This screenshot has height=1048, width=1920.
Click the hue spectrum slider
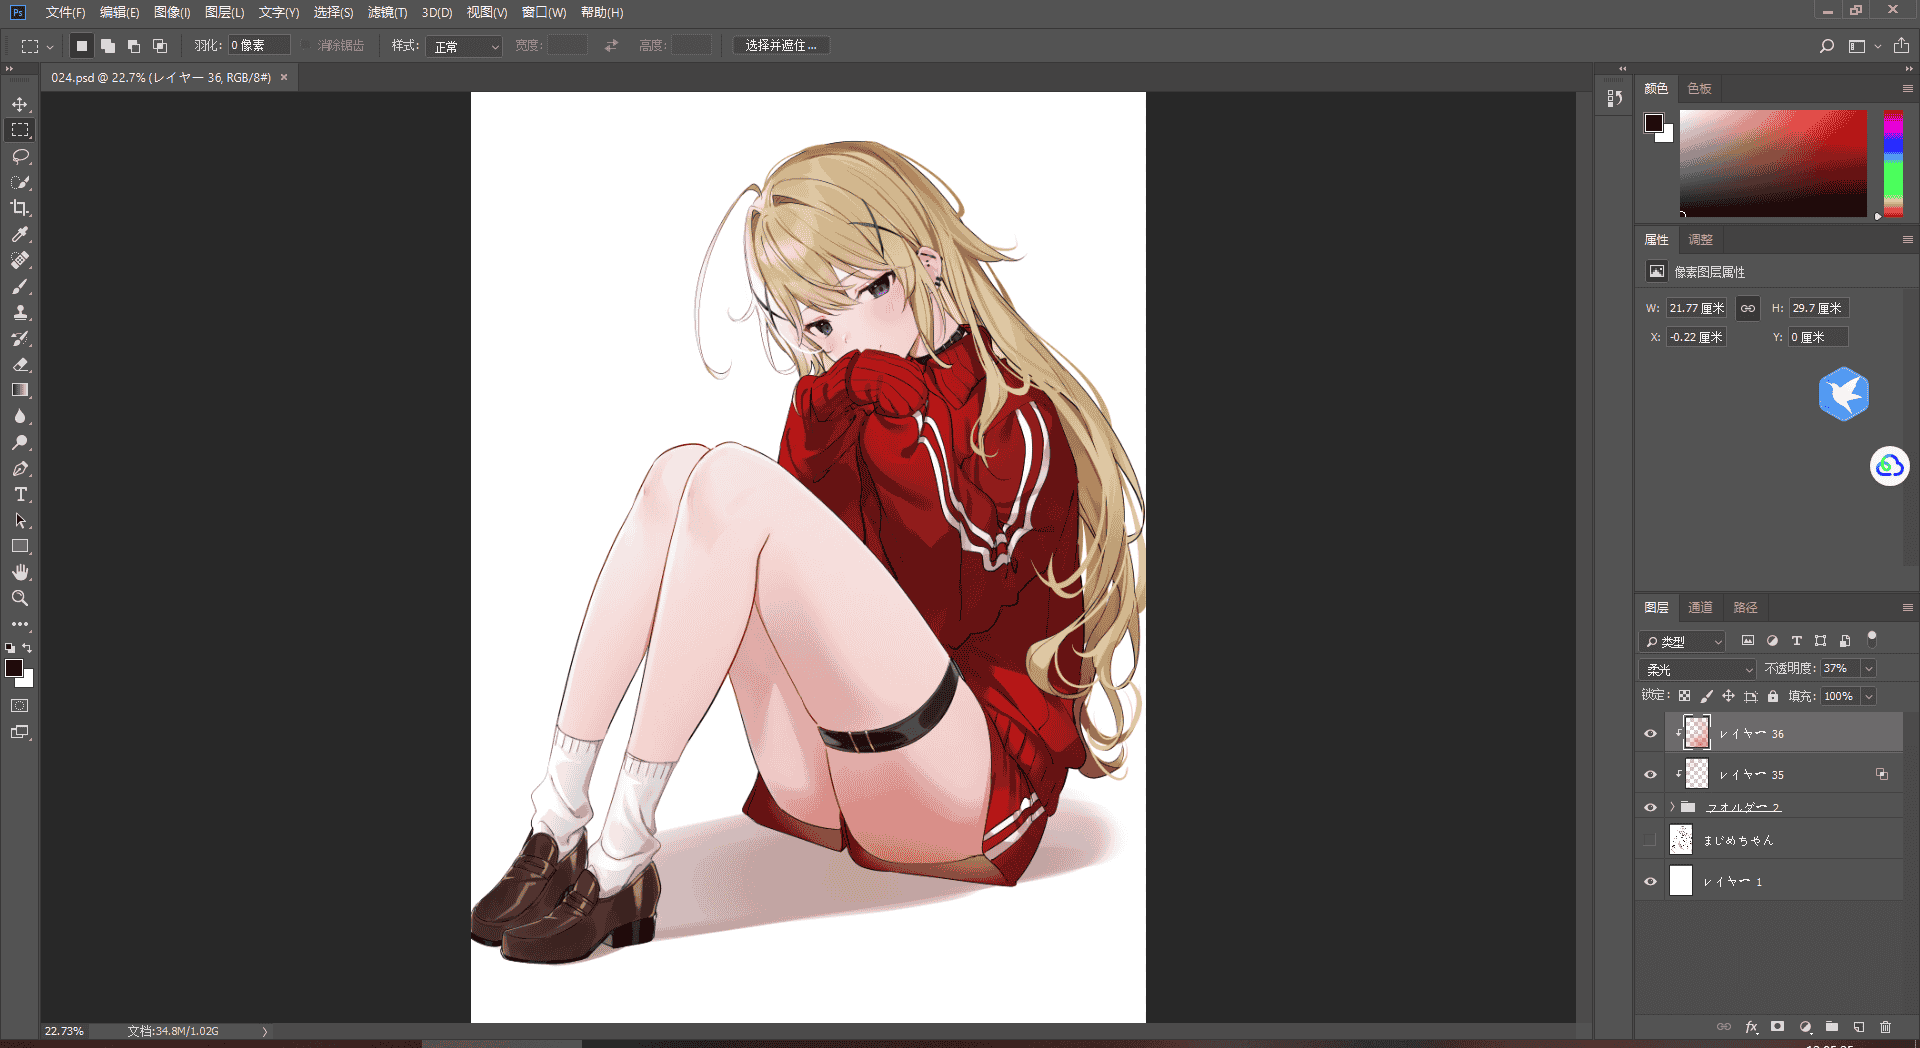(x=1893, y=163)
